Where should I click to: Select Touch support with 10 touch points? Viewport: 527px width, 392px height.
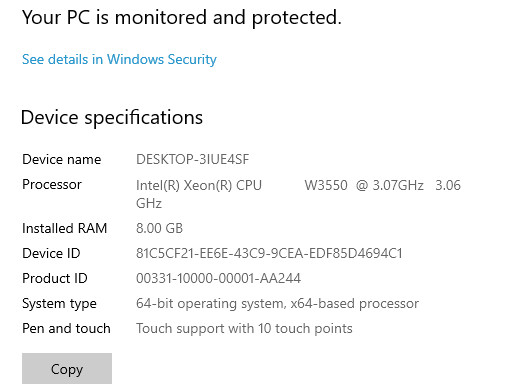point(244,329)
